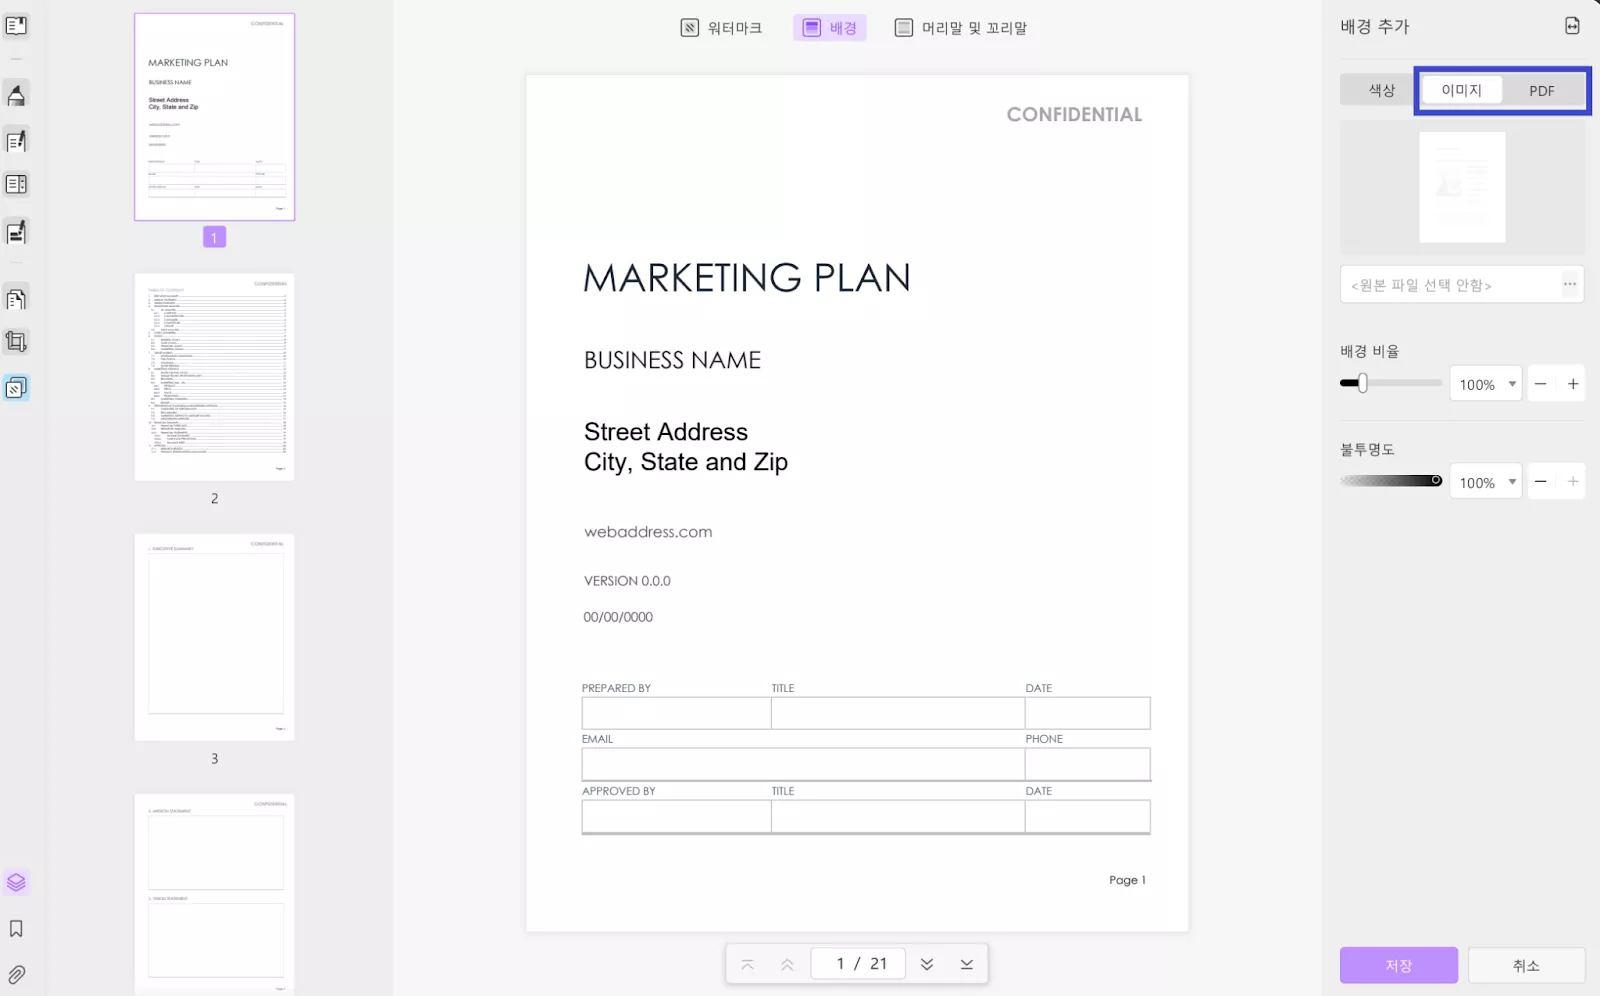Select page 3 thumbnail
Image resolution: width=1600 pixels, height=996 pixels.
tap(215, 637)
